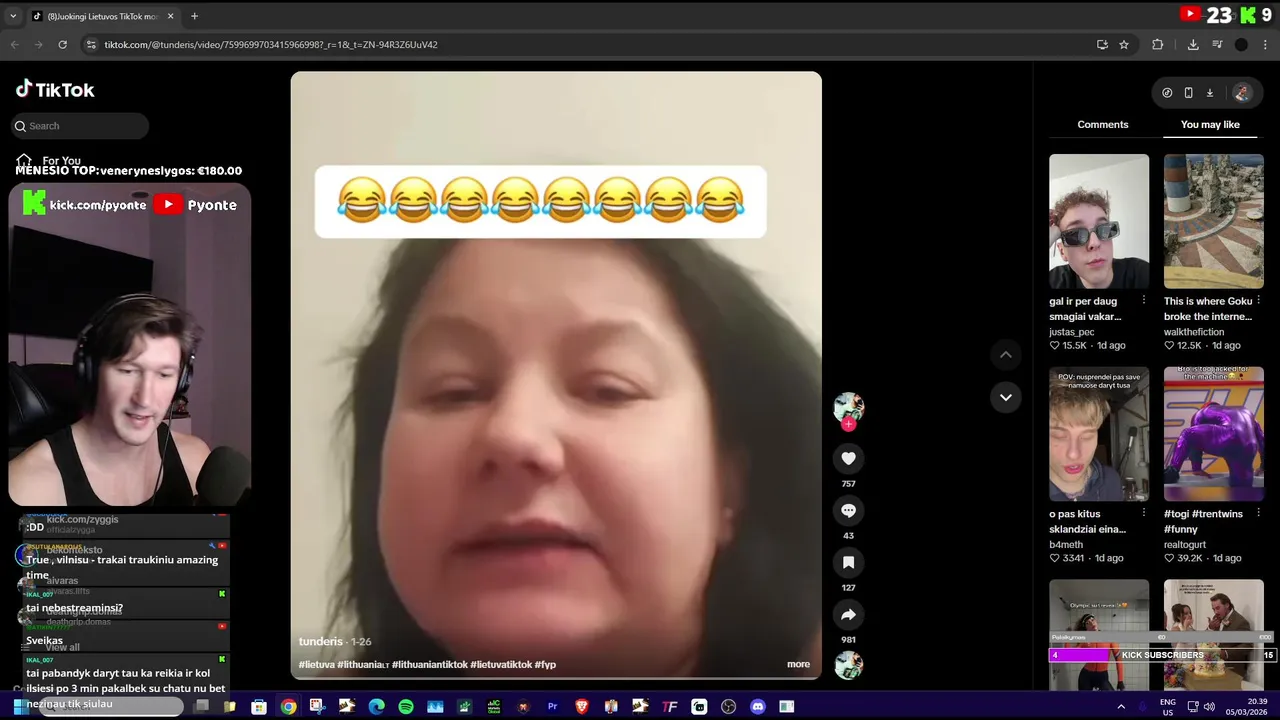The height and width of the screenshot is (720, 1280).
Task: Open the For You home icon
Action: [24, 160]
